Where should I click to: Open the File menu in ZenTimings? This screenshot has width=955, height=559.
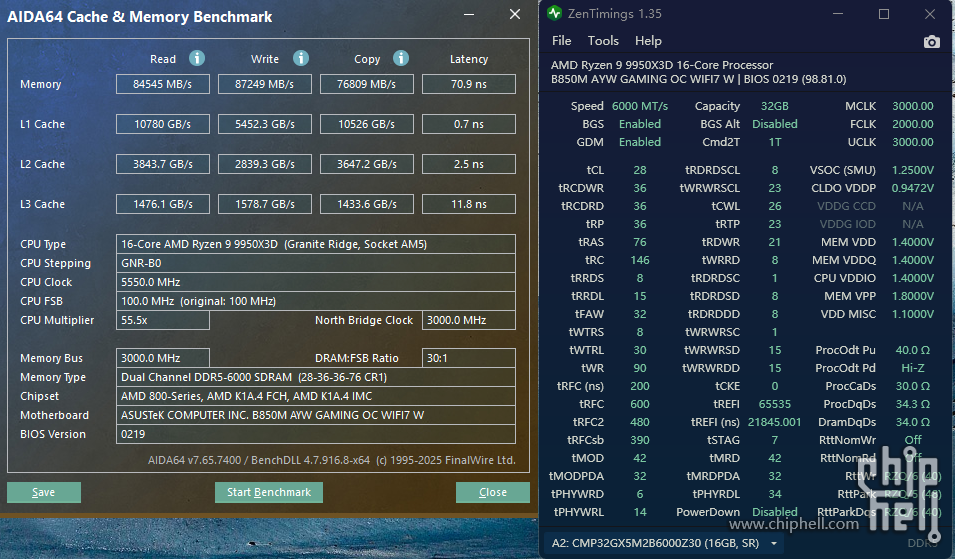point(562,41)
